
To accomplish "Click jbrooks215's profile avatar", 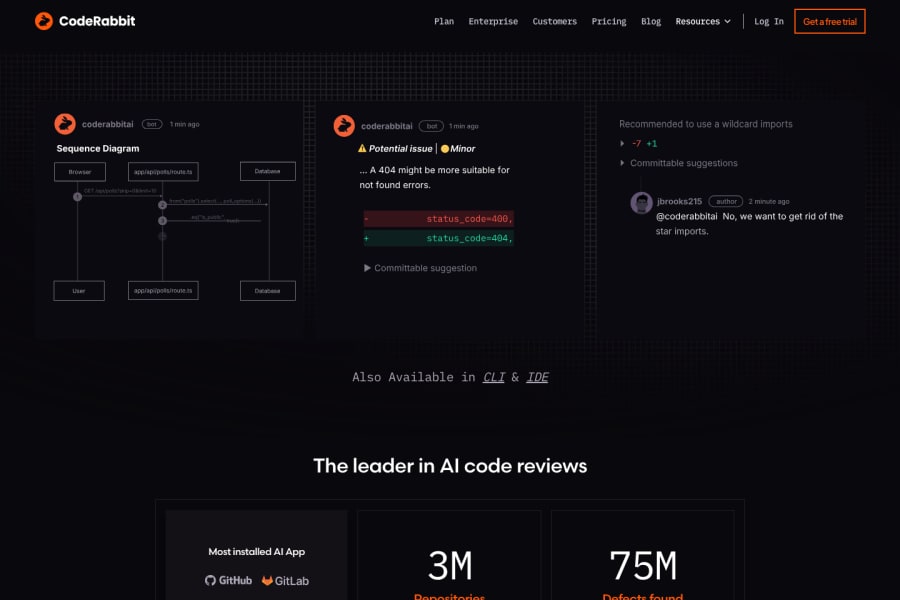I will coord(641,203).
